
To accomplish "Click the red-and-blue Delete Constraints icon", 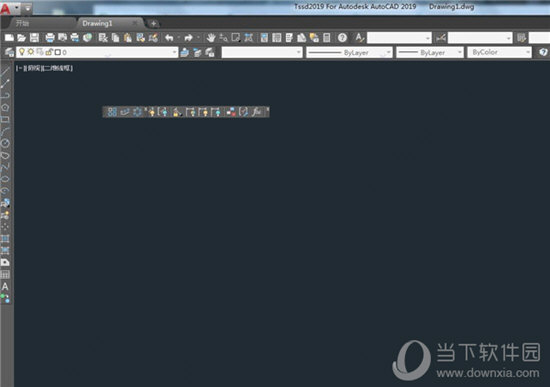I will coord(230,112).
